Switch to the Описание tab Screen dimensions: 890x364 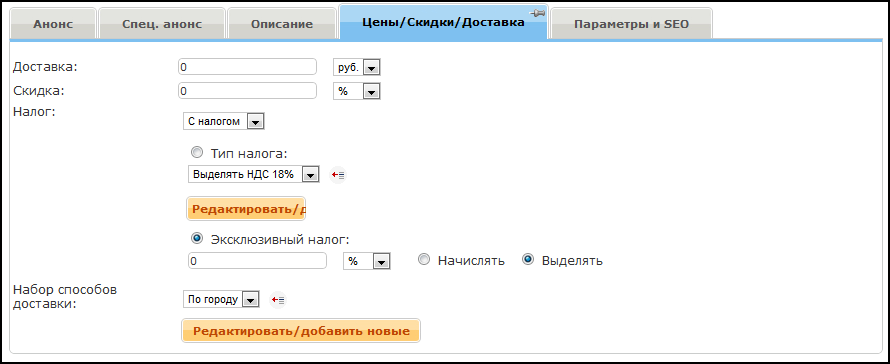click(283, 24)
